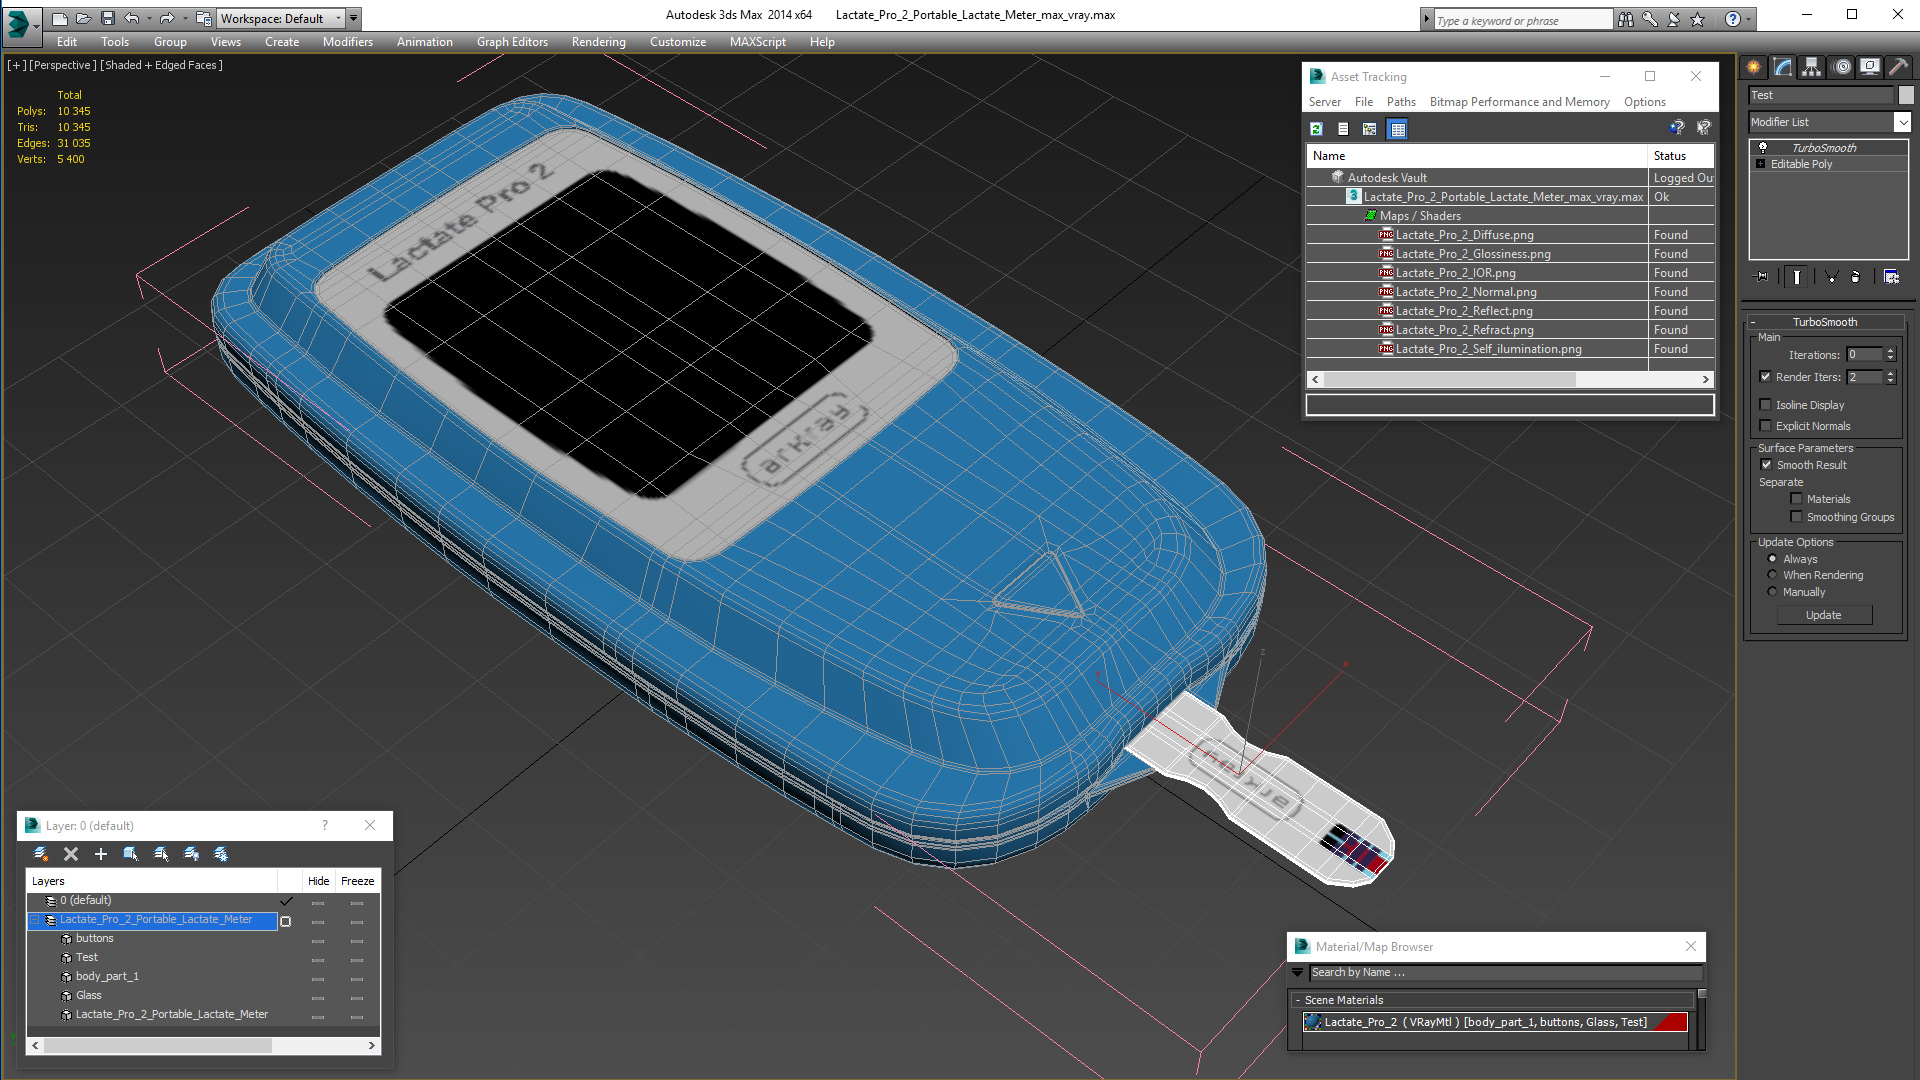Click [Shaded + Edged Faces] viewport label
Viewport: 1920px width, 1080px height.
161,65
